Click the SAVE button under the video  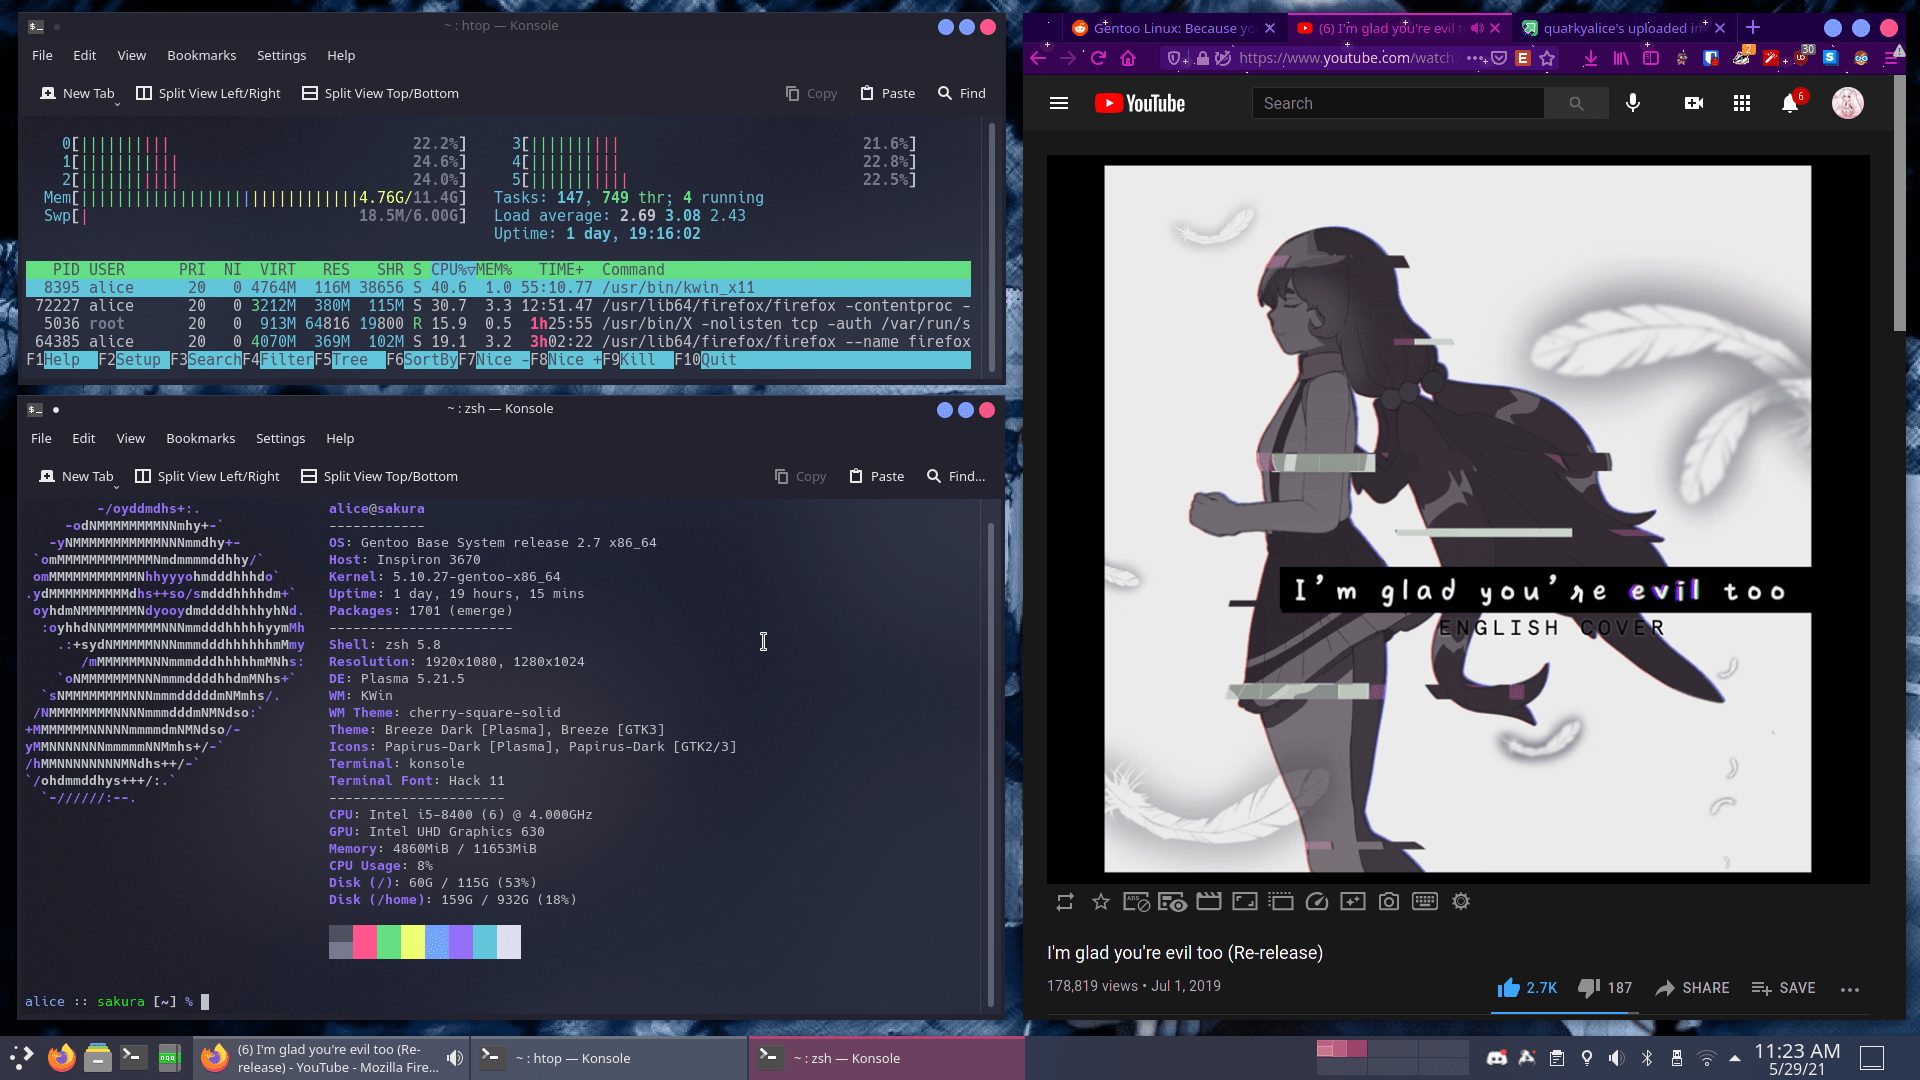[x=1783, y=988]
